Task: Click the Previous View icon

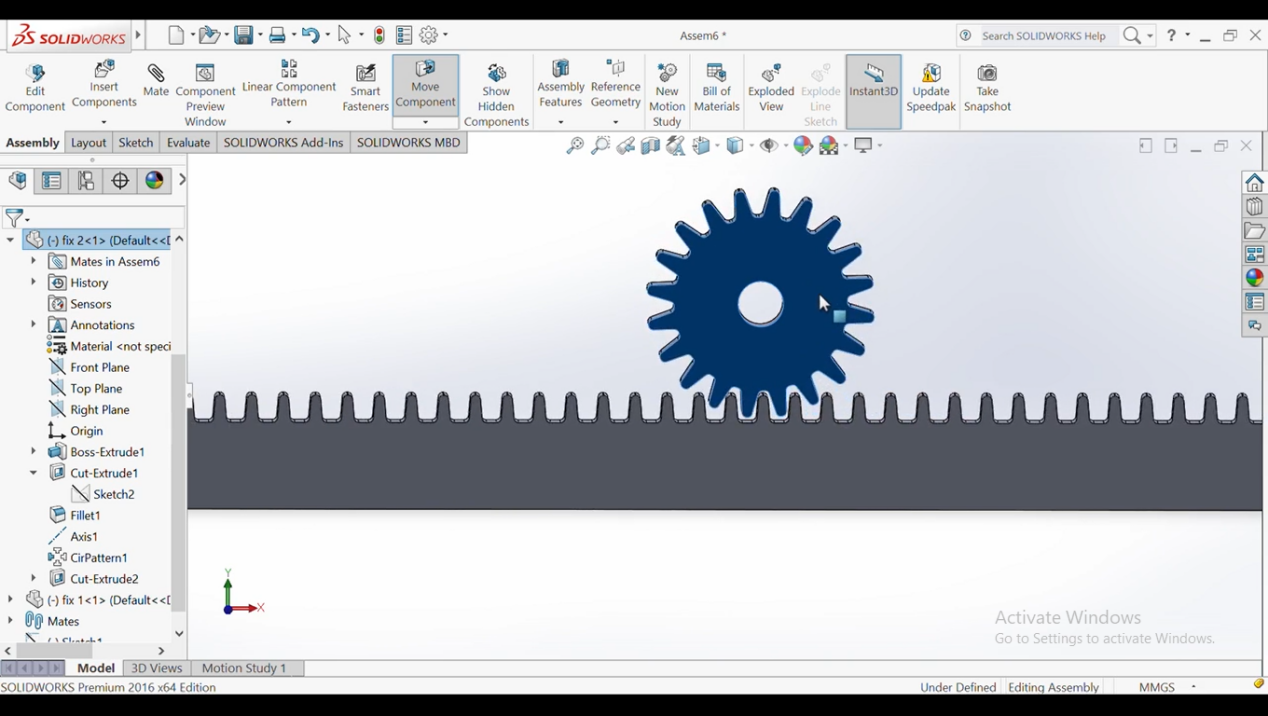Action: 626,146
